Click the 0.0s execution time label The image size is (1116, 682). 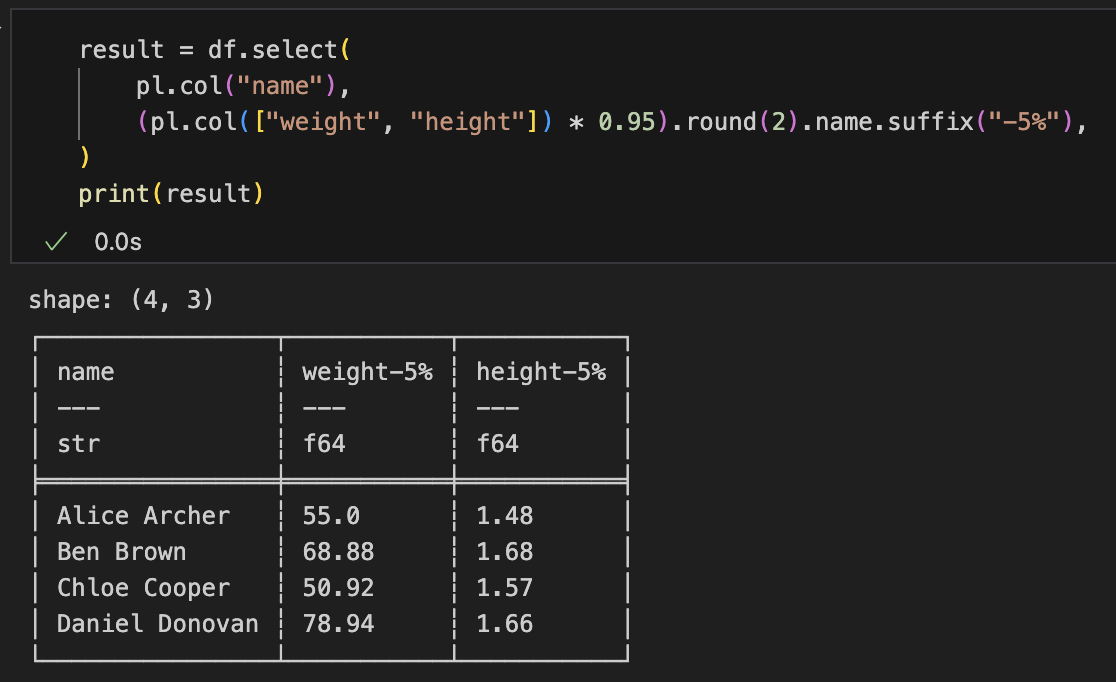click(118, 242)
